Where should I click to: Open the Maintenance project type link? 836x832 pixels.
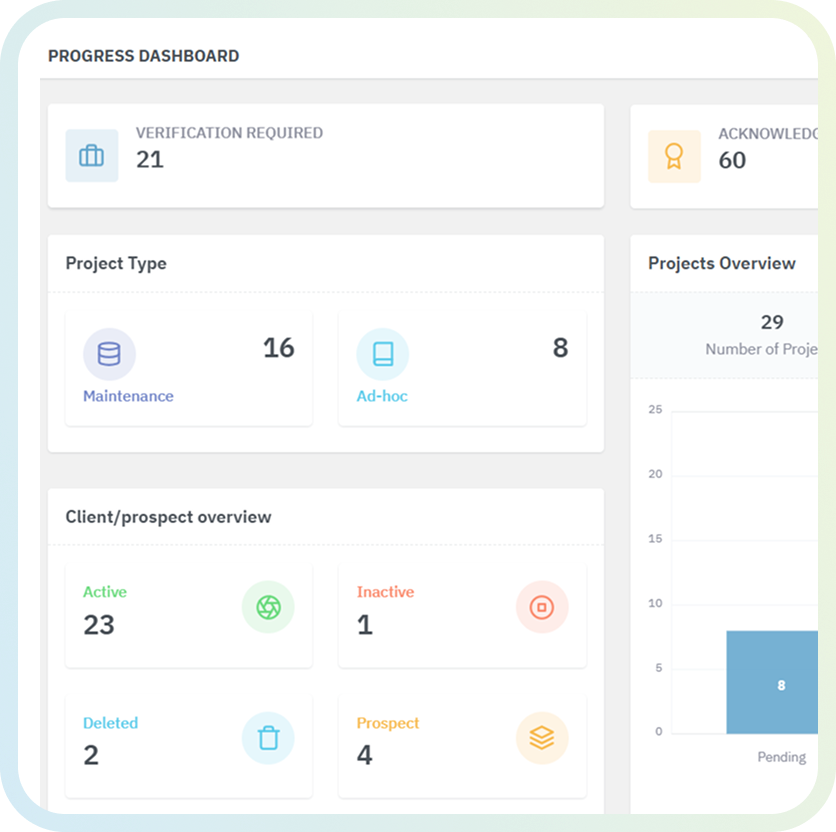(128, 396)
